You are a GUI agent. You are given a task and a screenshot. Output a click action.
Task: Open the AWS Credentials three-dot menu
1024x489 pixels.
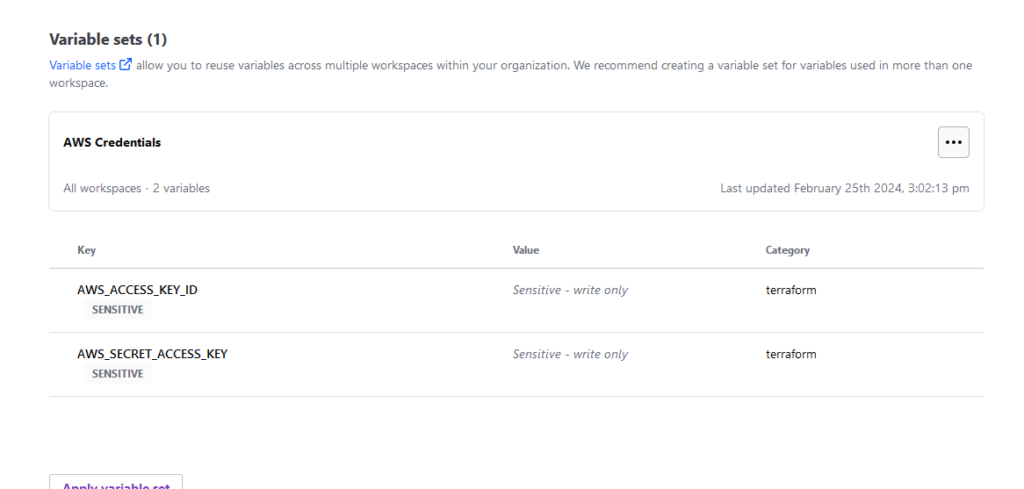click(x=953, y=142)
